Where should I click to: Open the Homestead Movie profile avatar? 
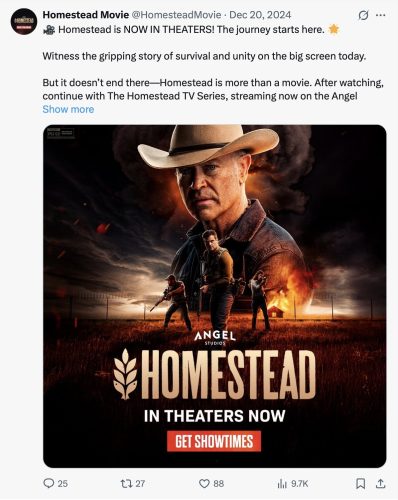23,21
